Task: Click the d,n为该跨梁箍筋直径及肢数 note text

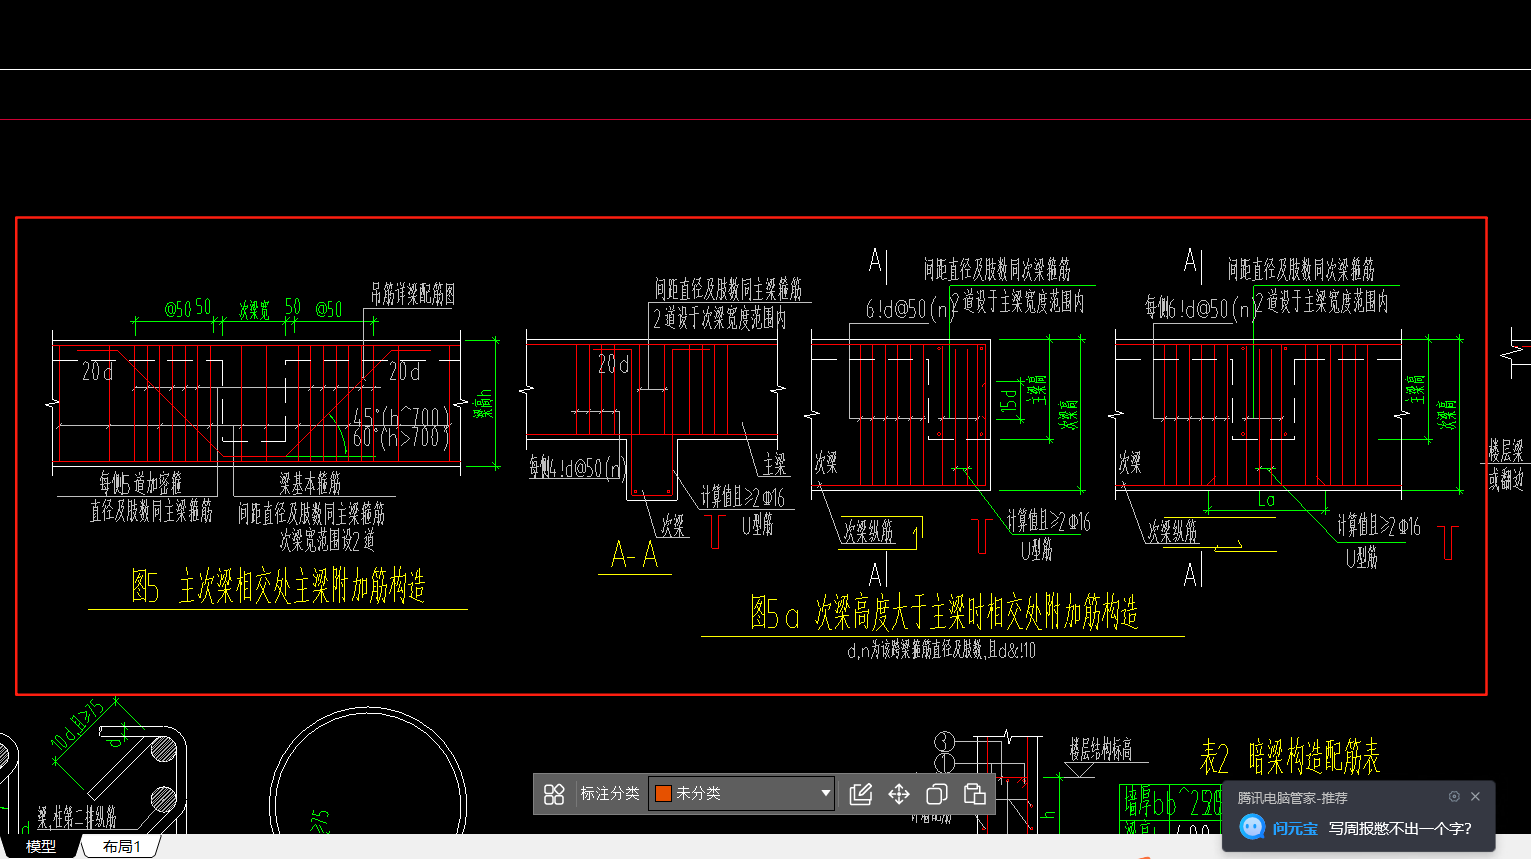Action: coord(941,651)
